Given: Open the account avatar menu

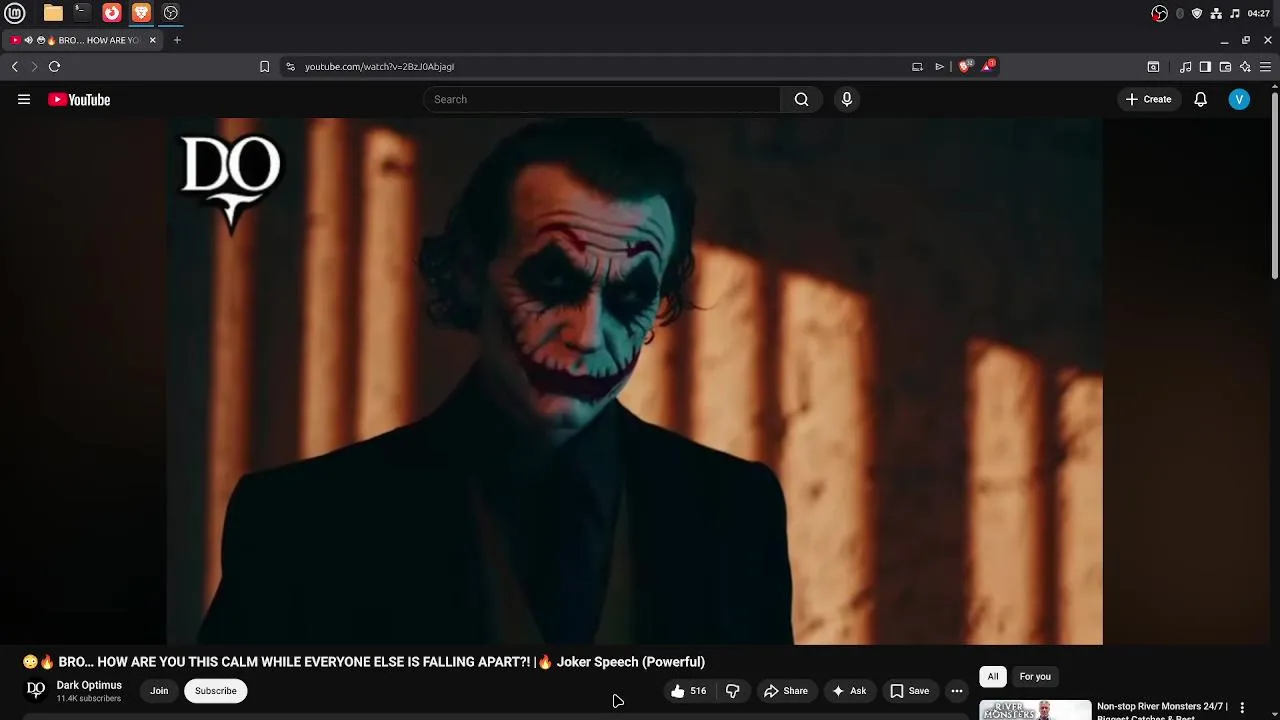Looking at the screenshot, I should click(x=1239, y=99).
